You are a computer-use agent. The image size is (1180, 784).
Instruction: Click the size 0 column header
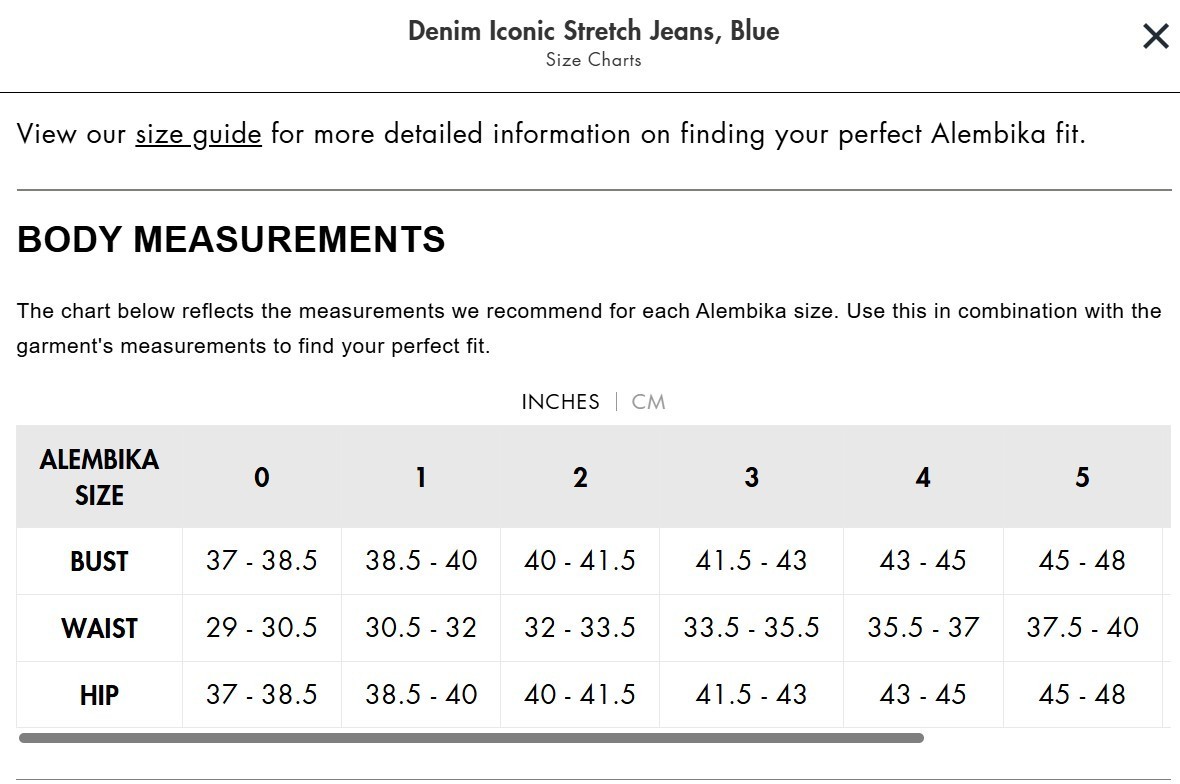click(261, 478)
